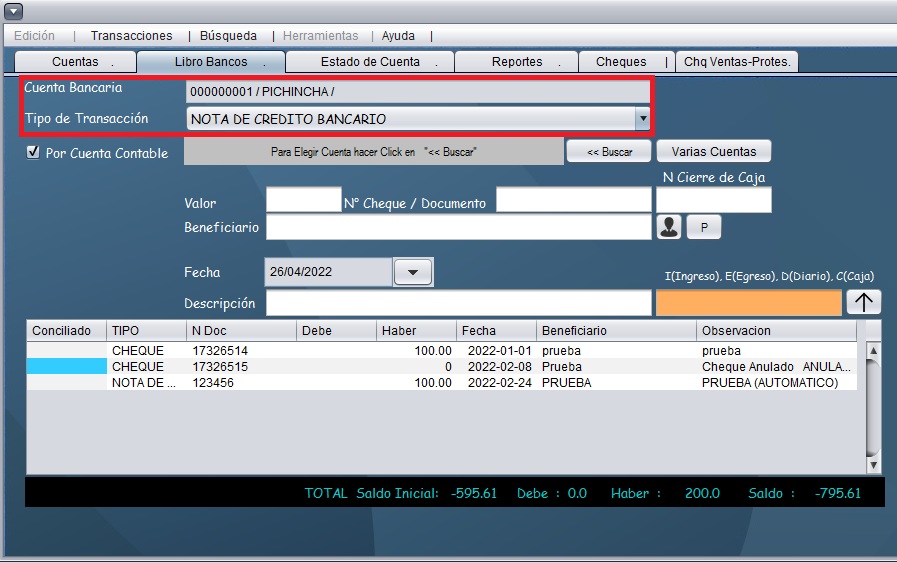Switch to the Estado de Cuenta tab

370,62
